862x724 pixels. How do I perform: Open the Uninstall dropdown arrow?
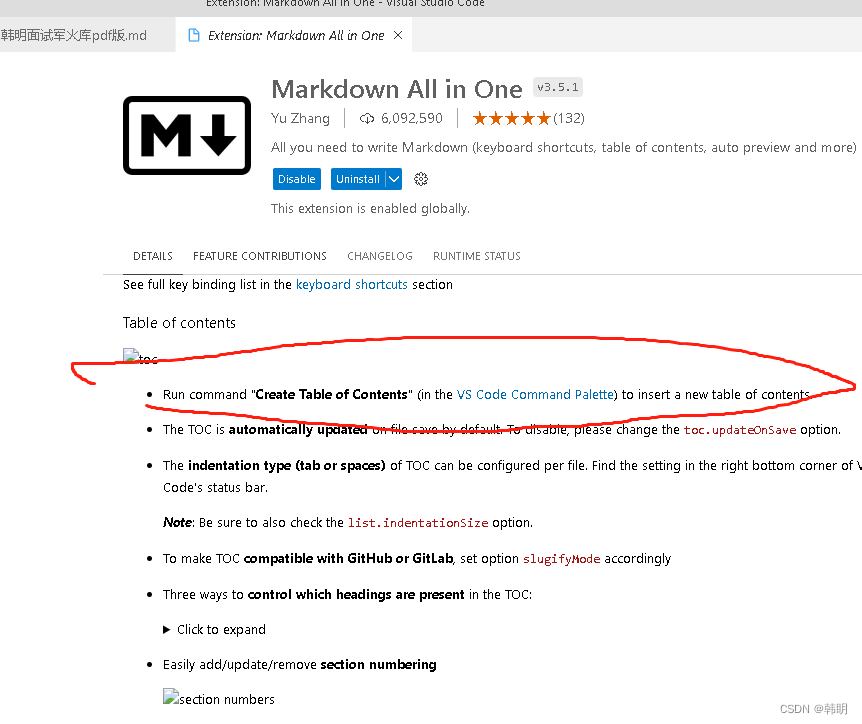pyautogui.click(x=394, y=179)
